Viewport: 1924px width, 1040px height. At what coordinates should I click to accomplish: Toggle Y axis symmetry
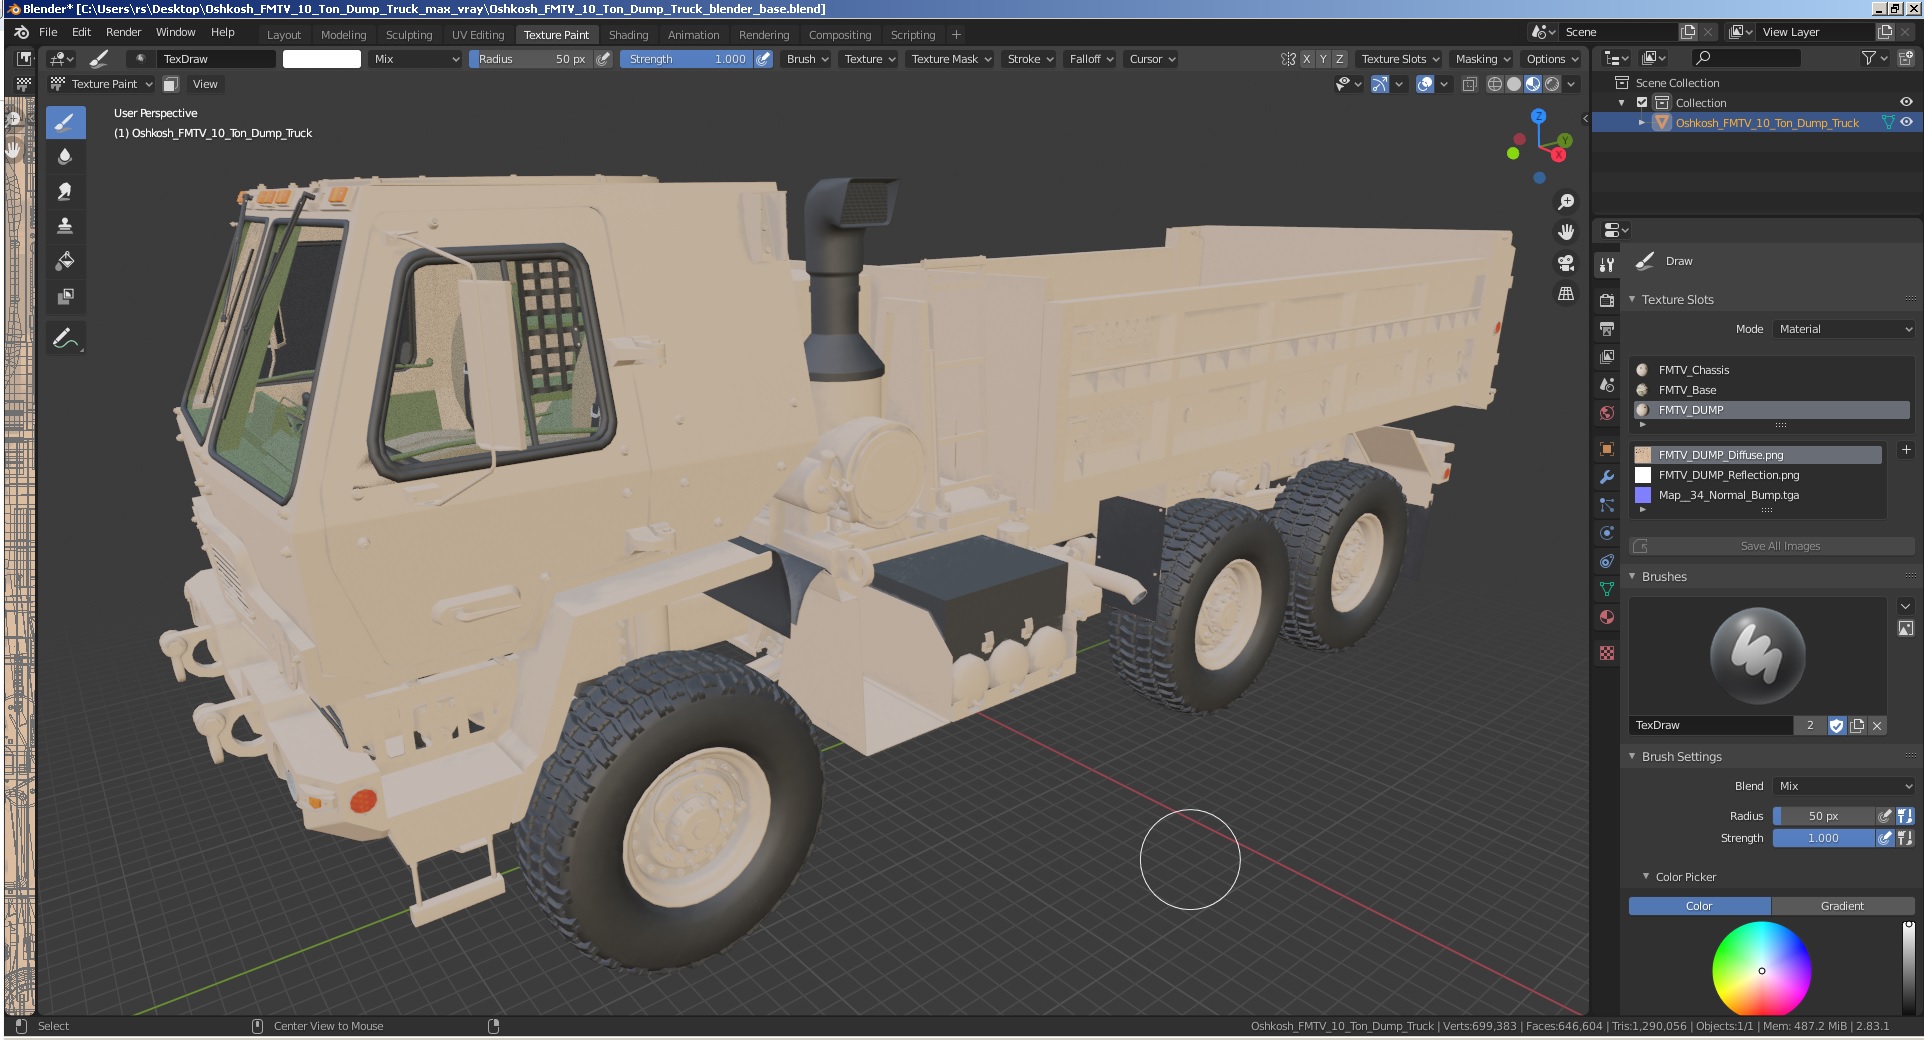[1323, 59]
